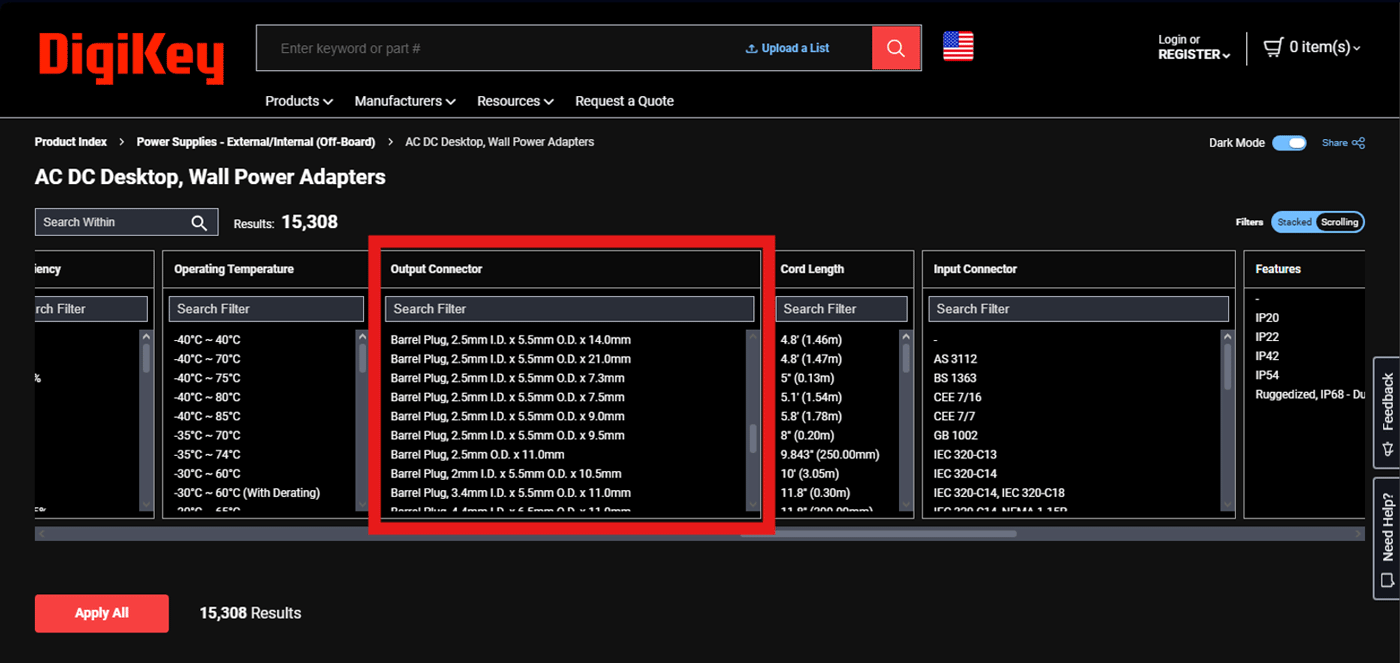Select Barrel Plug 2mm I.D. x 5.5mm O.D. x 10.5mm
Screen dimensions: 1400x663
[506, 474]
